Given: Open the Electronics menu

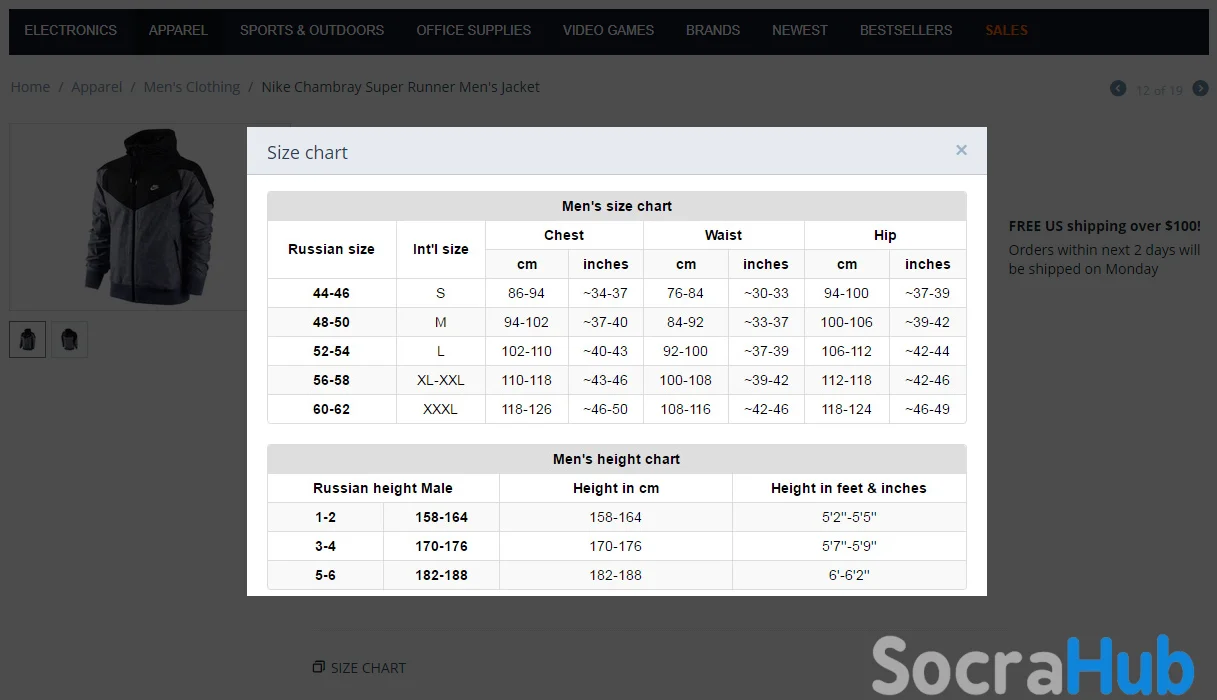Looking at the screenshot, I should click(70, 30).
